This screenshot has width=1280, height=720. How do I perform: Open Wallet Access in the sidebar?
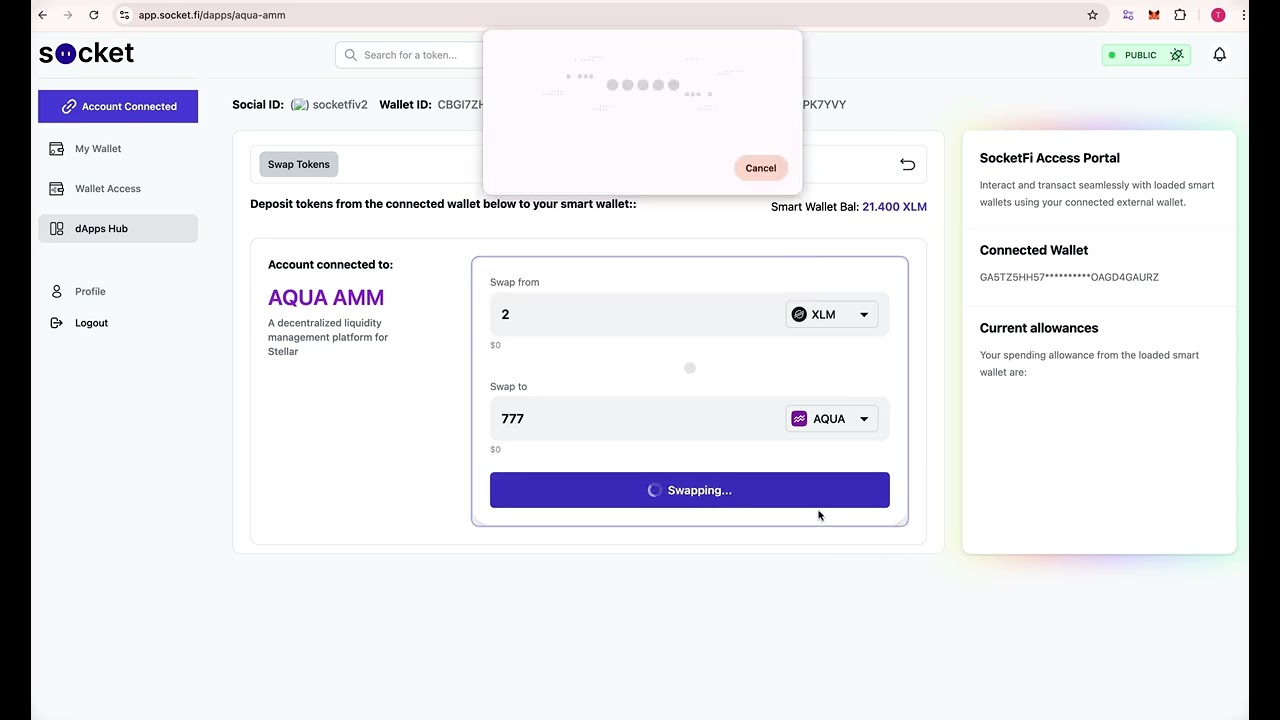tap(118, 188)
